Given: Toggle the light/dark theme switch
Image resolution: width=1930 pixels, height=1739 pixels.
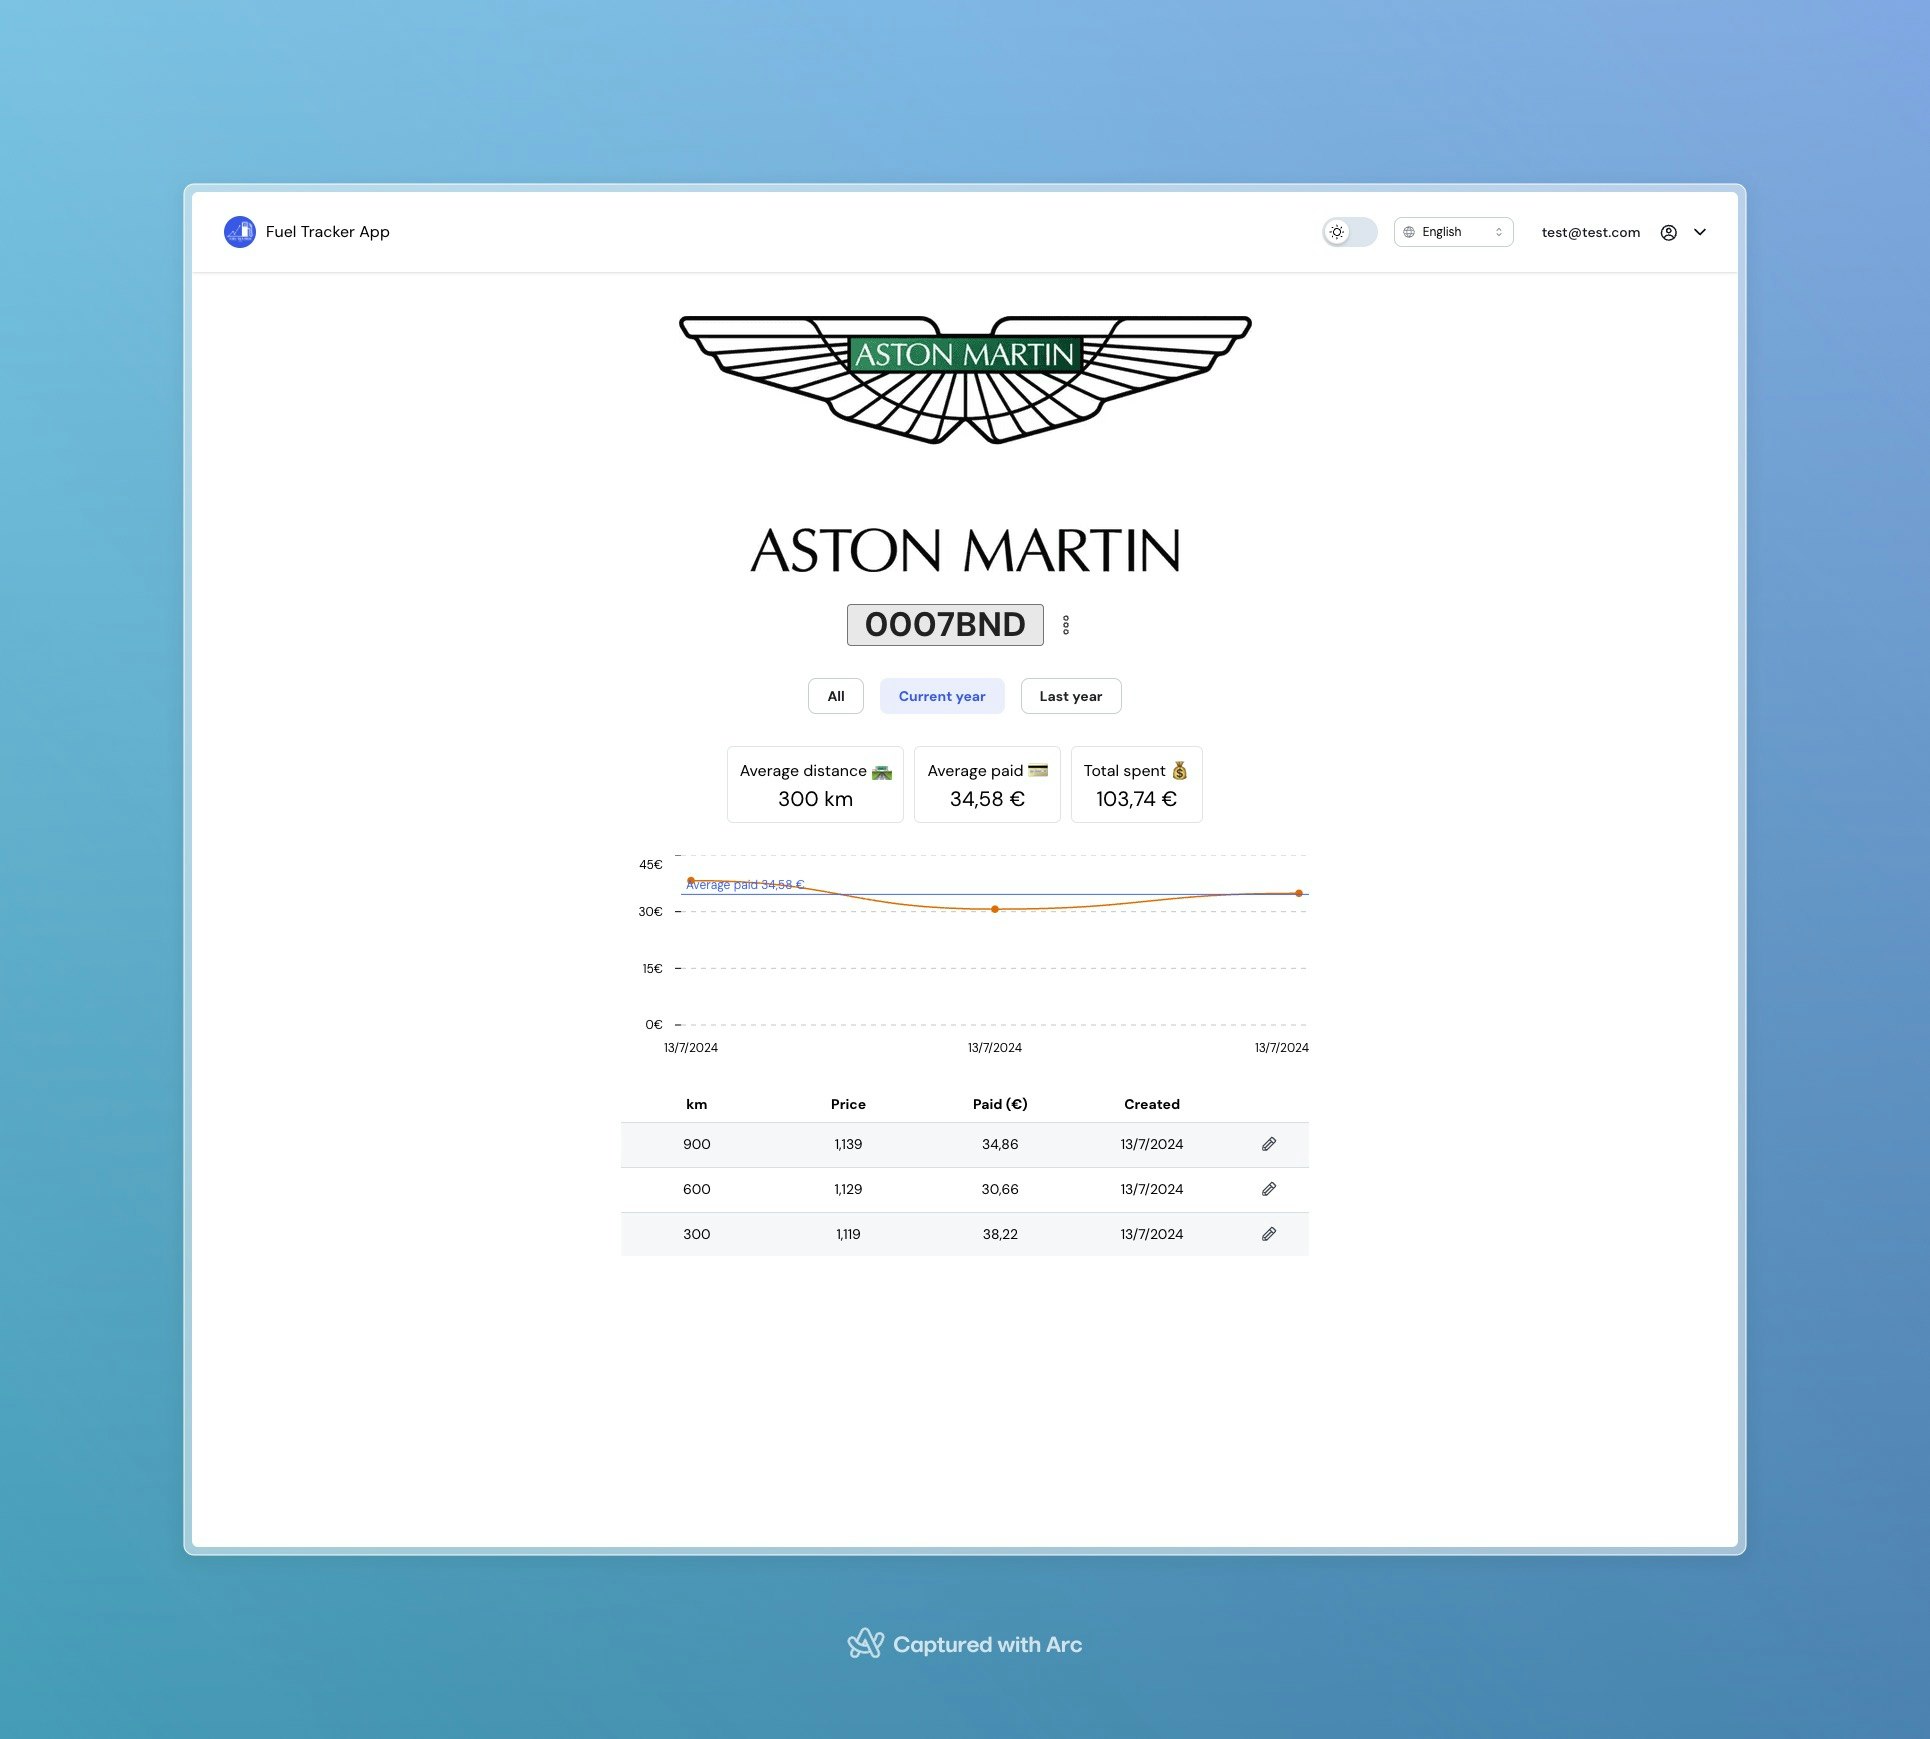Looking at the screenshot, I should pyautogui.click(x=1349, y=232).
